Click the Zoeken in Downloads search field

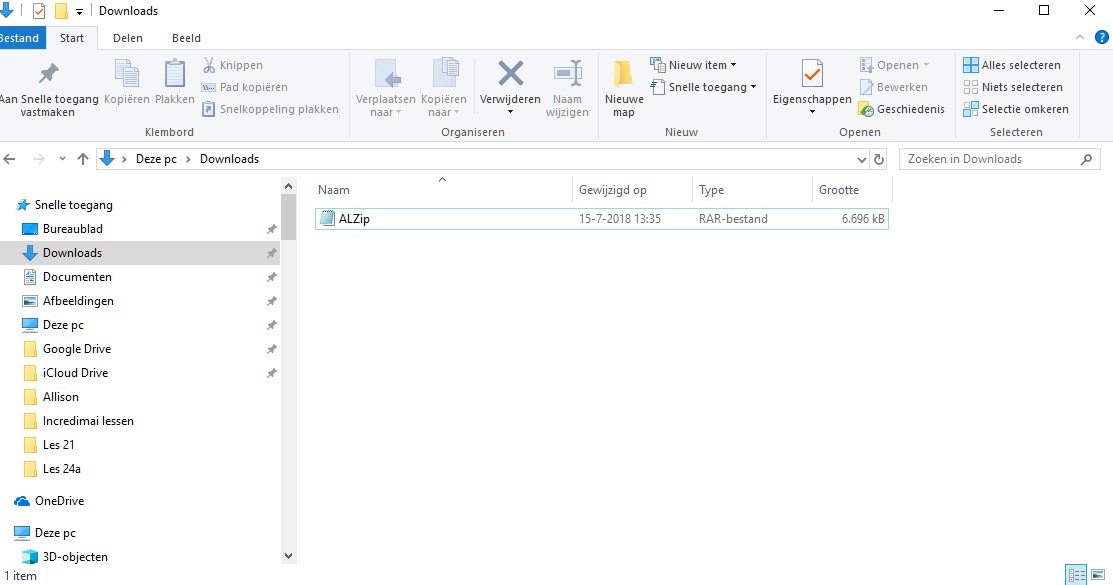[992, 159]
